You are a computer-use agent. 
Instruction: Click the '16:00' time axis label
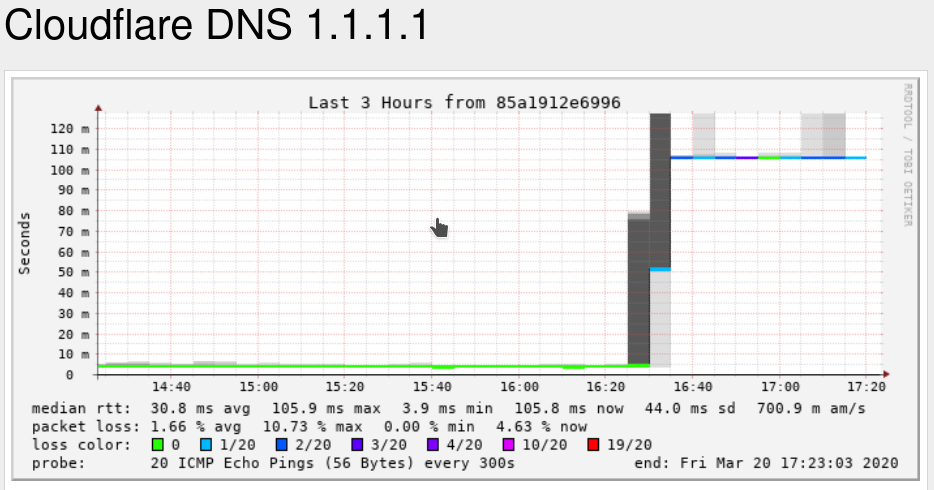pos(519,387)
